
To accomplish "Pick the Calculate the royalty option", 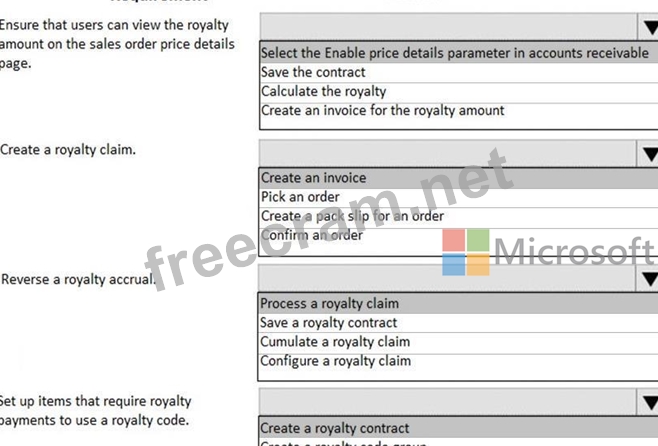I will (x=323, y=91).
